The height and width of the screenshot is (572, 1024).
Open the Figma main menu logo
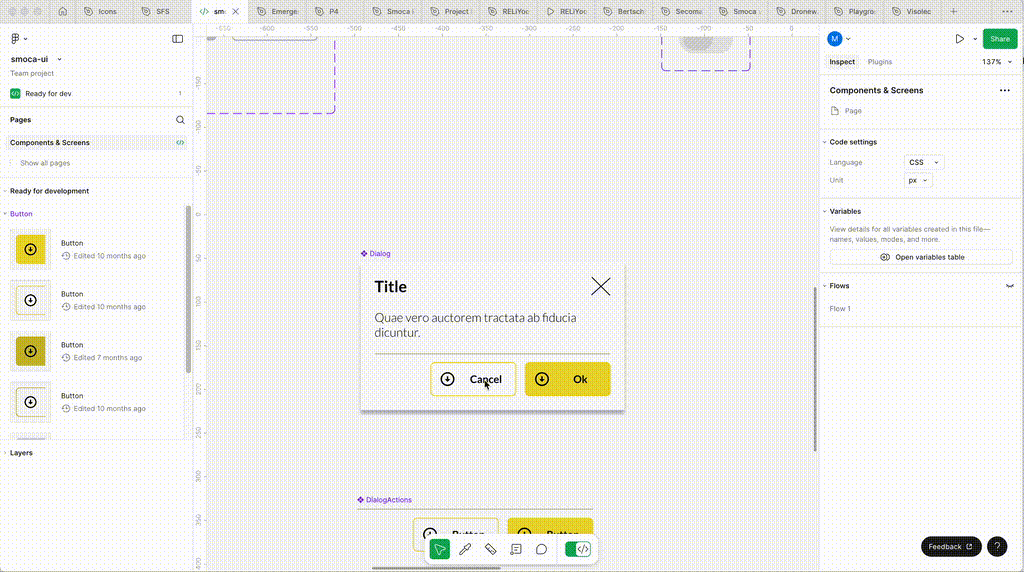[x=16, y=39]
